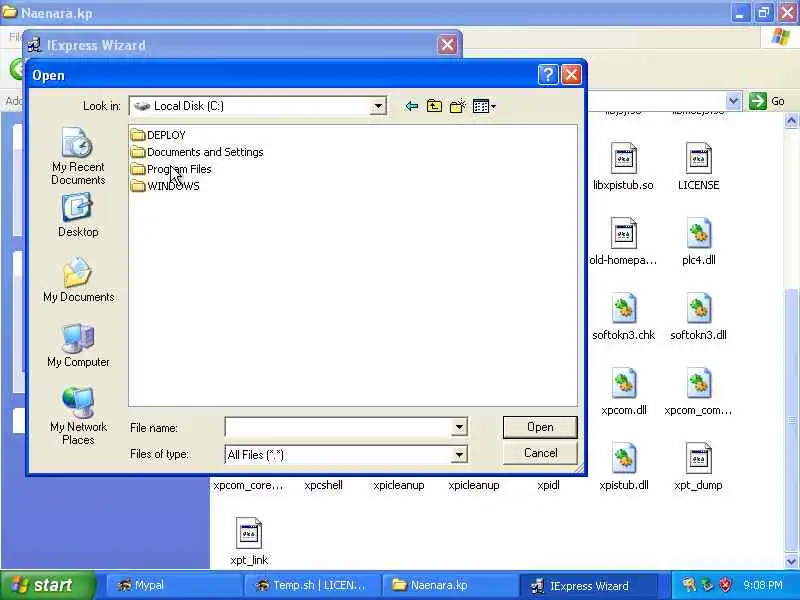Select xpt_link file in Explorer
The width and height of the screenshot is (800, 600).
pos(249,542)
